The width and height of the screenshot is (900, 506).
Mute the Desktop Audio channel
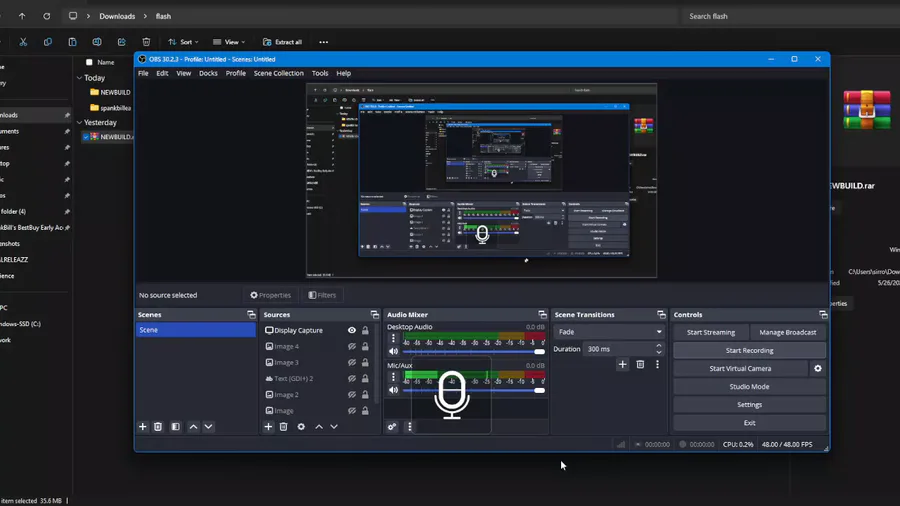coord(393,352)
